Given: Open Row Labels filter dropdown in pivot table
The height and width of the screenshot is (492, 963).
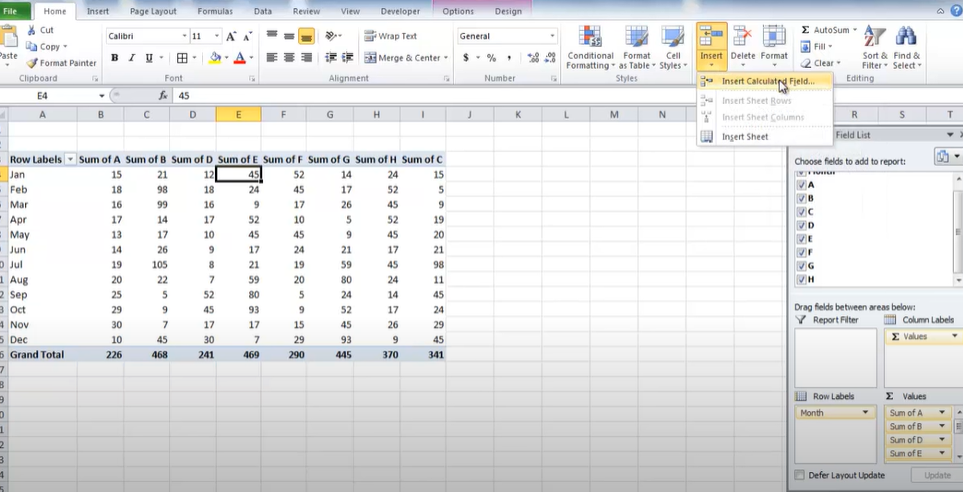Looking at the screenshot, I should pyautogui.click(x=70, y=159).
